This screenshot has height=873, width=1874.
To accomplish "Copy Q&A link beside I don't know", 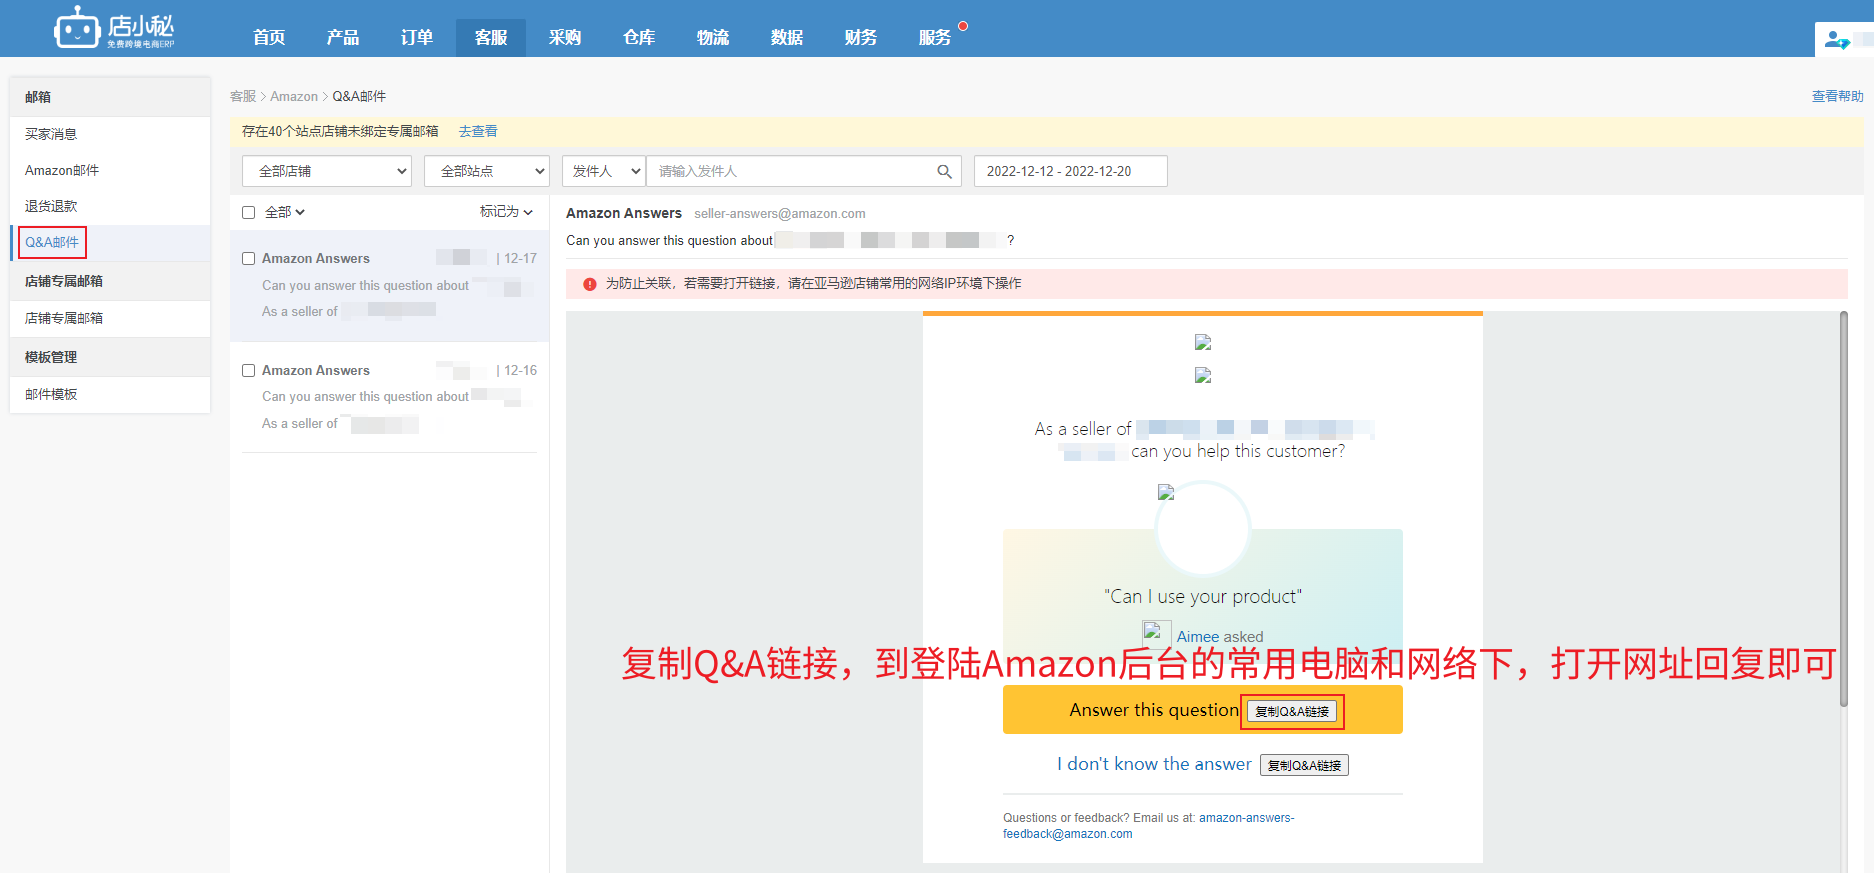I will [x=1304, y=765].
